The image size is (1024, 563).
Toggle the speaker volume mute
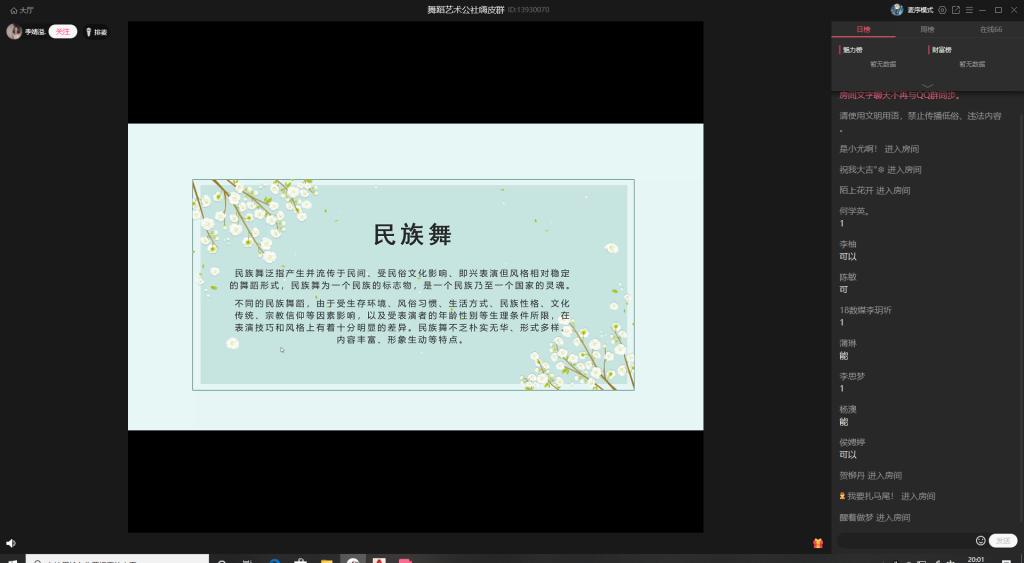[x=11, y=543]
